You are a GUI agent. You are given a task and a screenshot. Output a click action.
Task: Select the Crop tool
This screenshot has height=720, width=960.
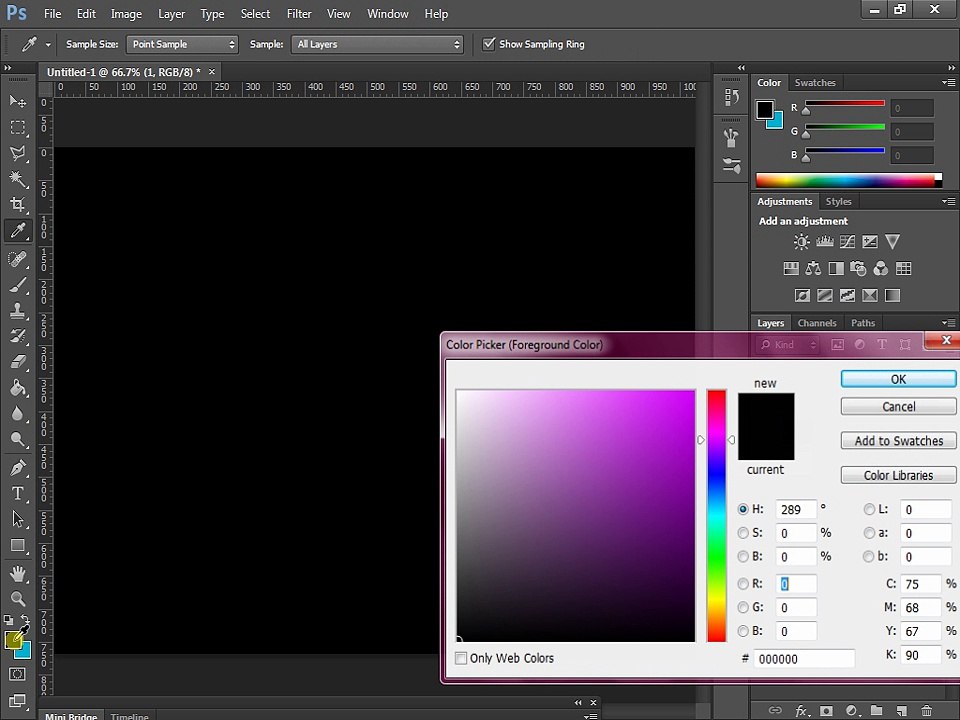point(18,204)
